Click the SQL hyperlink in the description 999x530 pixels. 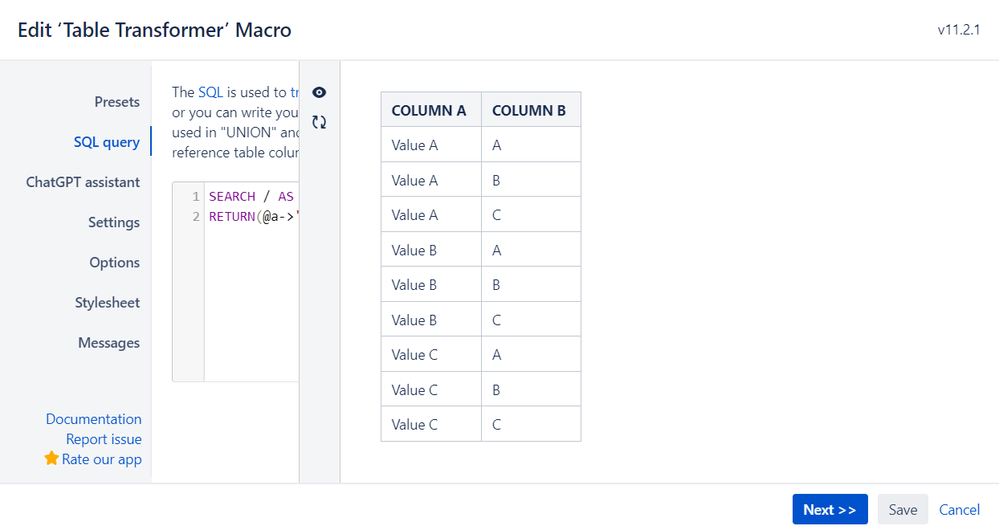(210, 92)
